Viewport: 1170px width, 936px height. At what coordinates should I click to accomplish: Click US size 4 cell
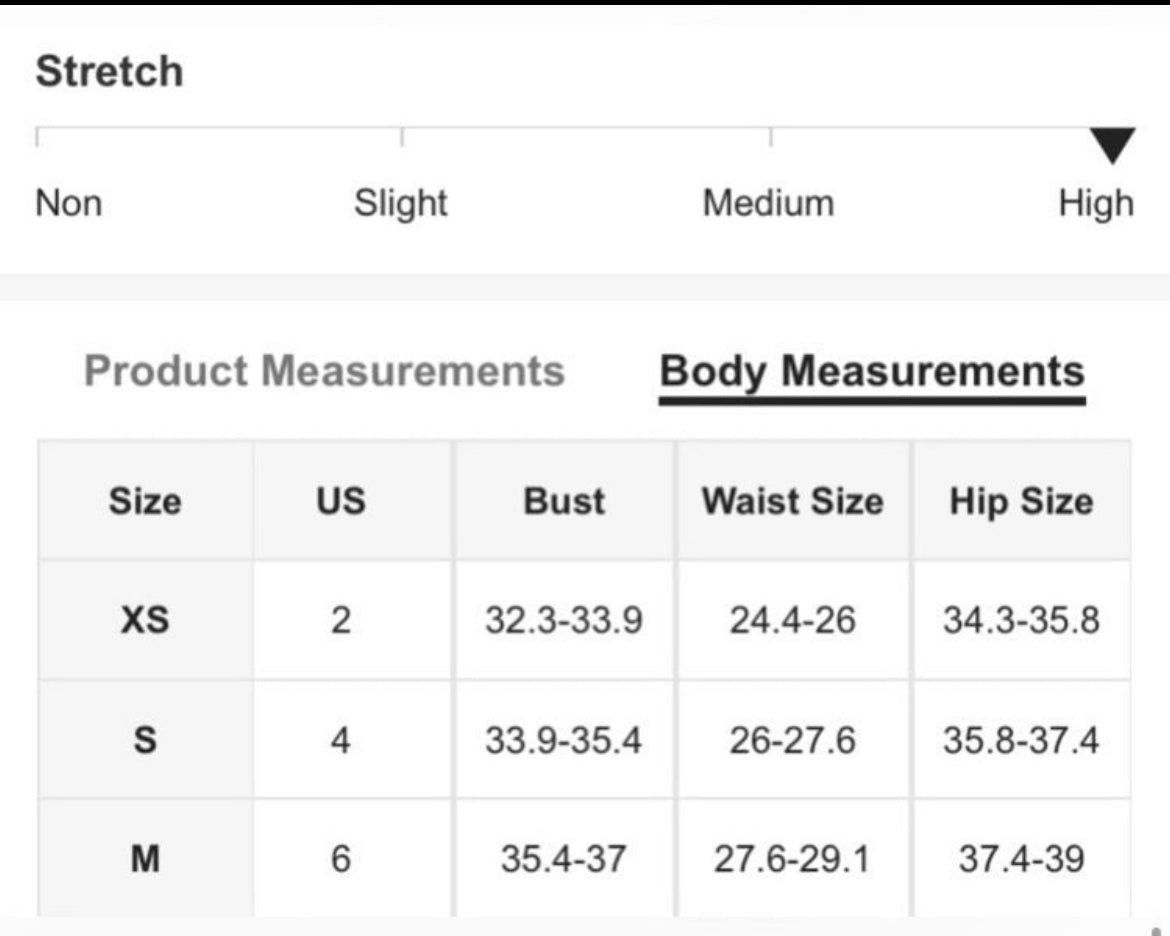tap(341, 740)
